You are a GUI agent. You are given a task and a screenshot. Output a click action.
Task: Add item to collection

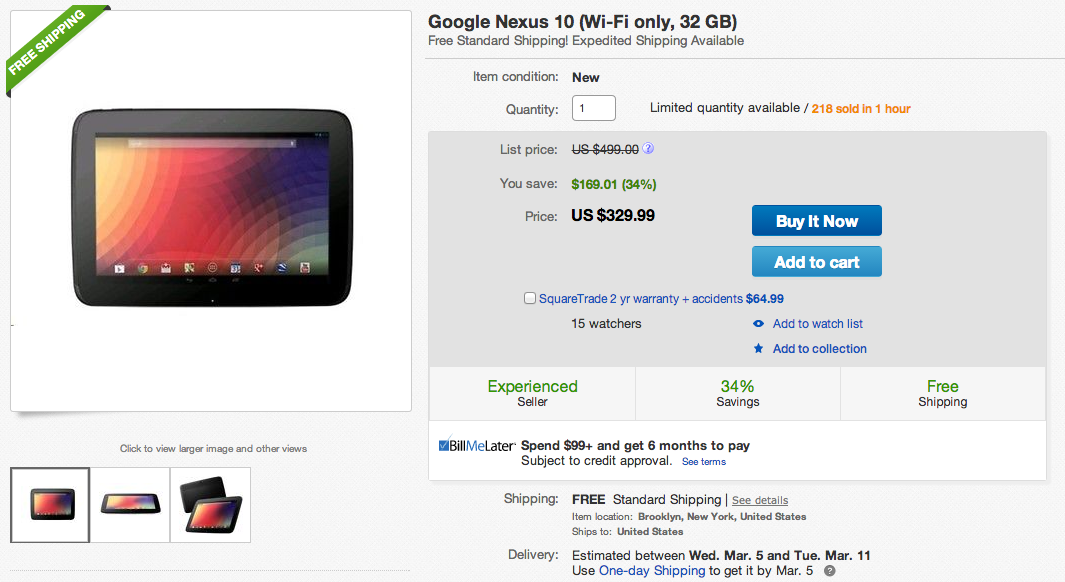pos(819,349)
